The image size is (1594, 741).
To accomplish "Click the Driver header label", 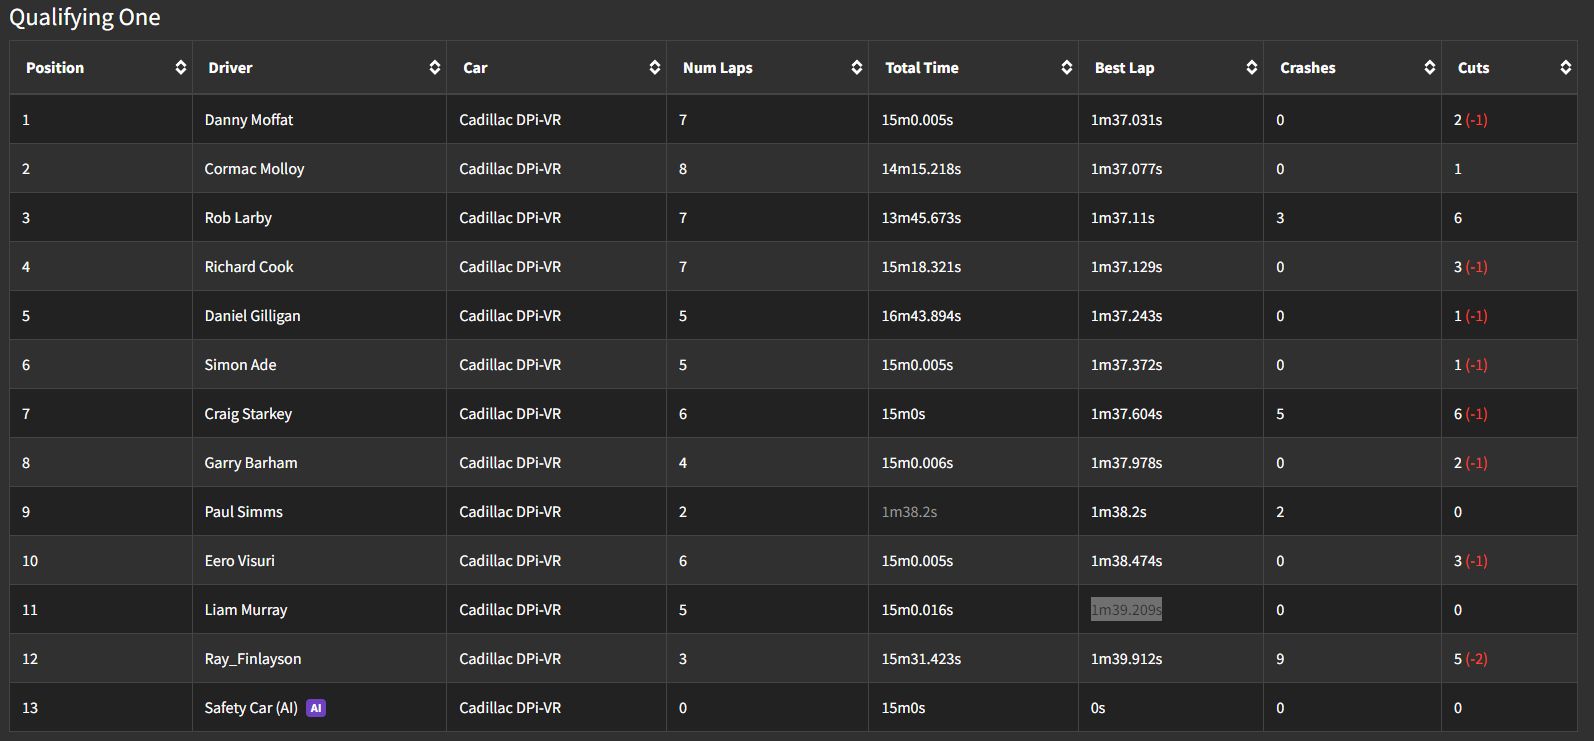I will tap(230, 68).
